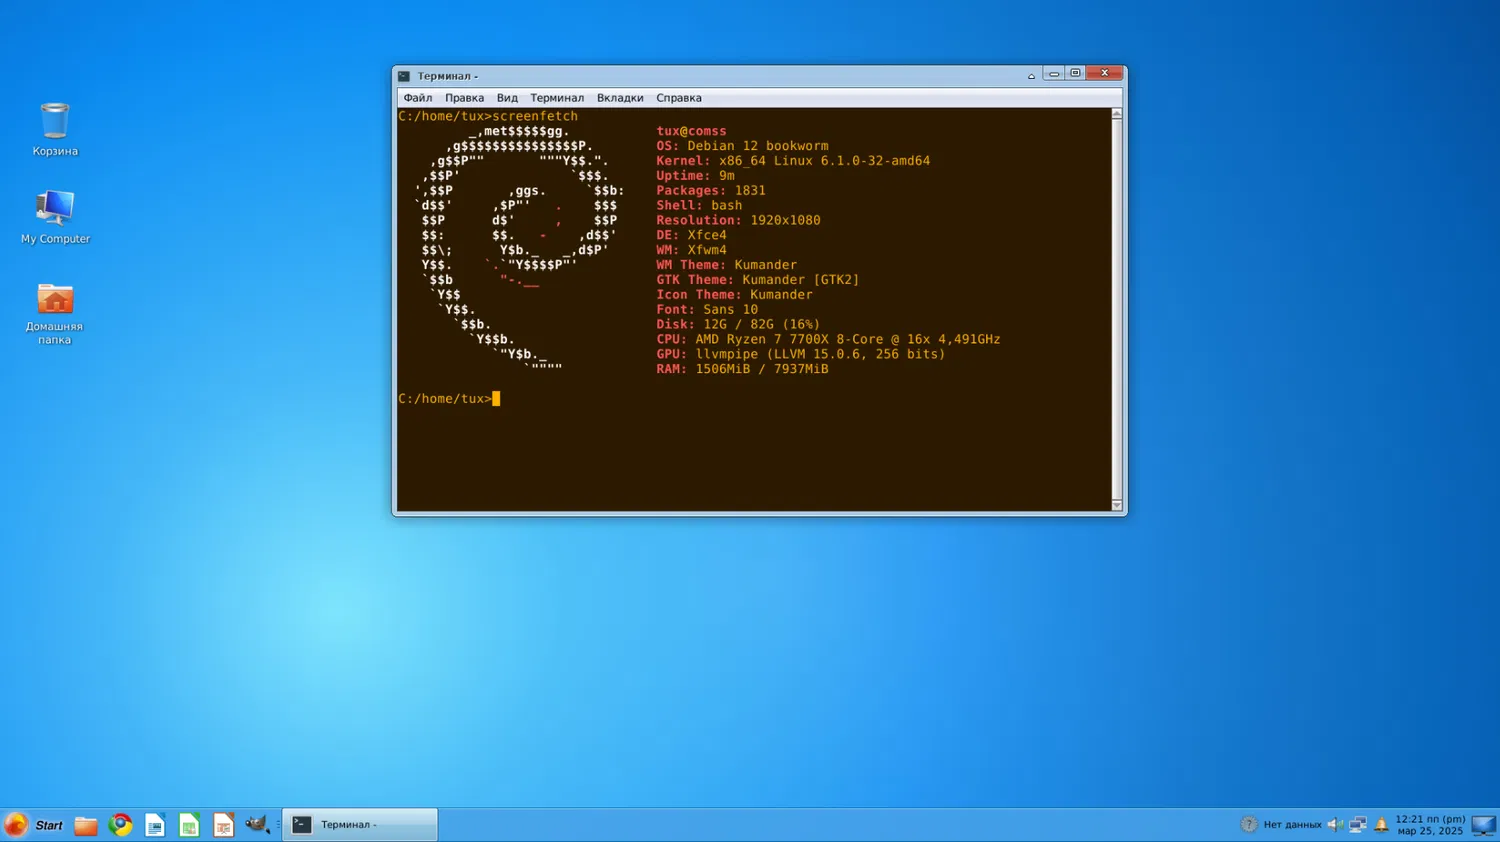Screen dimensions: 1500x842
Task: Open the volume speaker tray icon
Action: 1335,825
